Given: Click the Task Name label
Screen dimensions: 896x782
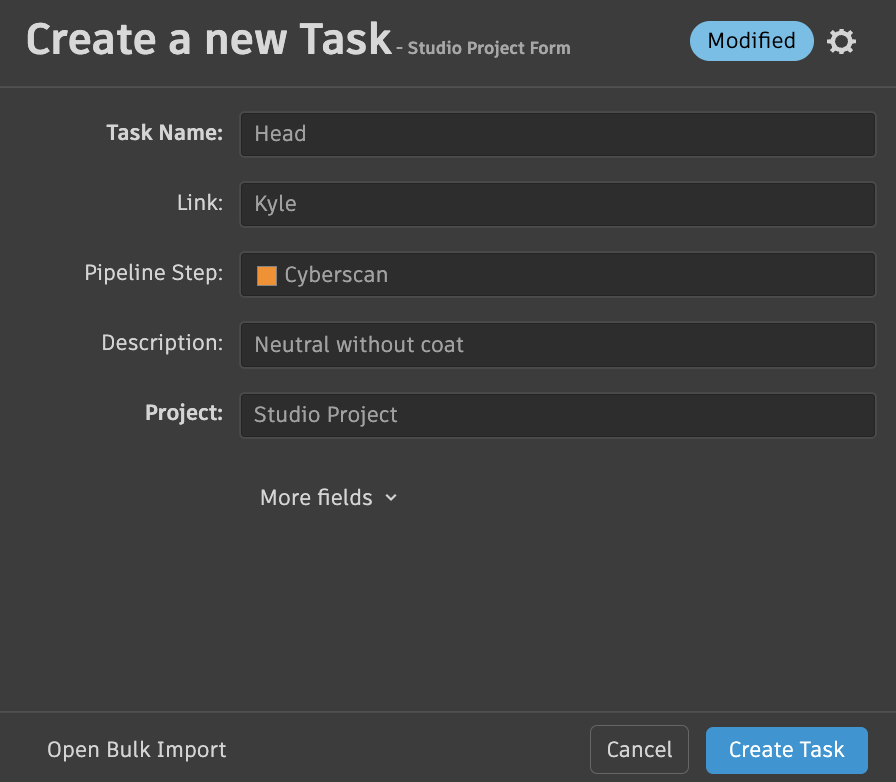Looking at the screenshot, I should pyautogui.click(x=164, y=133).
